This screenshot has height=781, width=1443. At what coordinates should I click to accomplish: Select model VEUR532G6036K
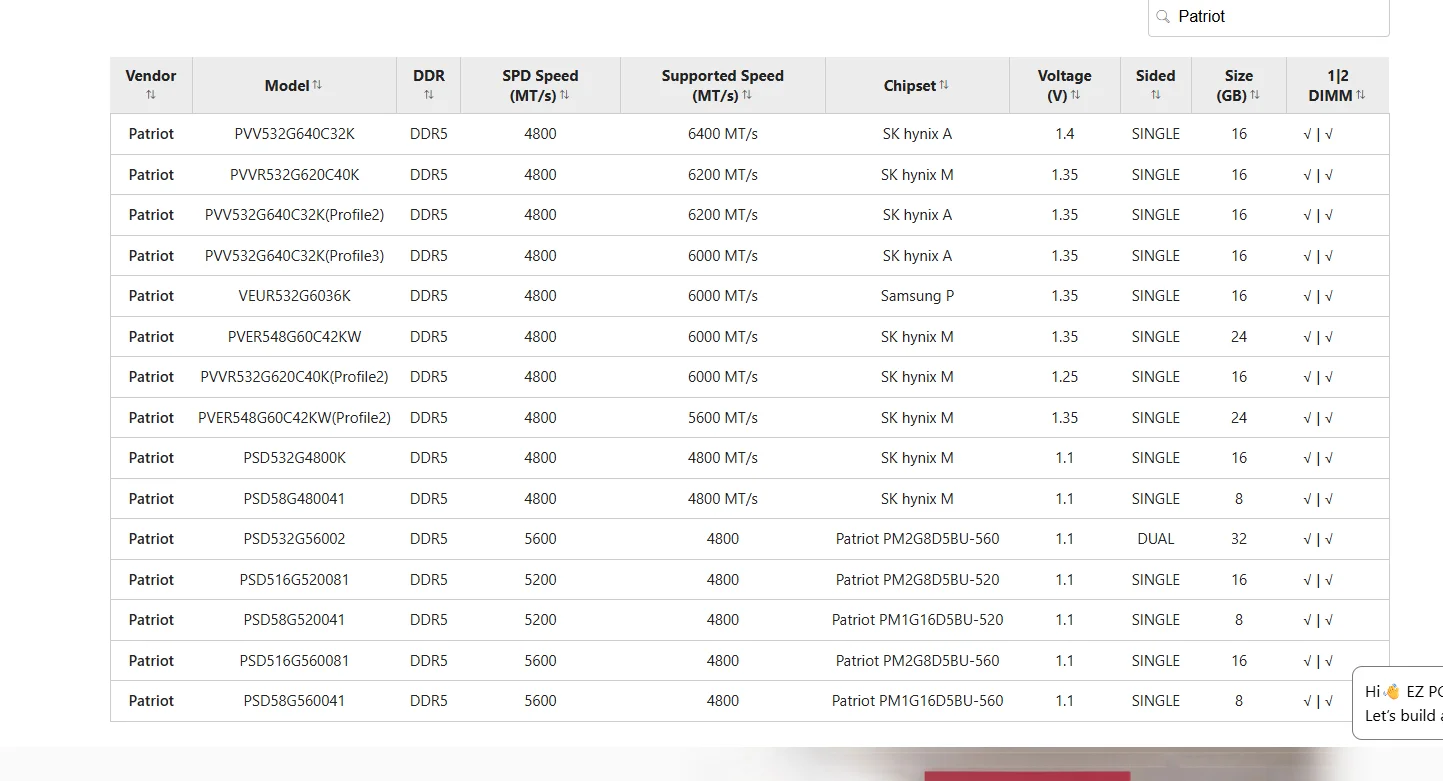tap(295, 296)
